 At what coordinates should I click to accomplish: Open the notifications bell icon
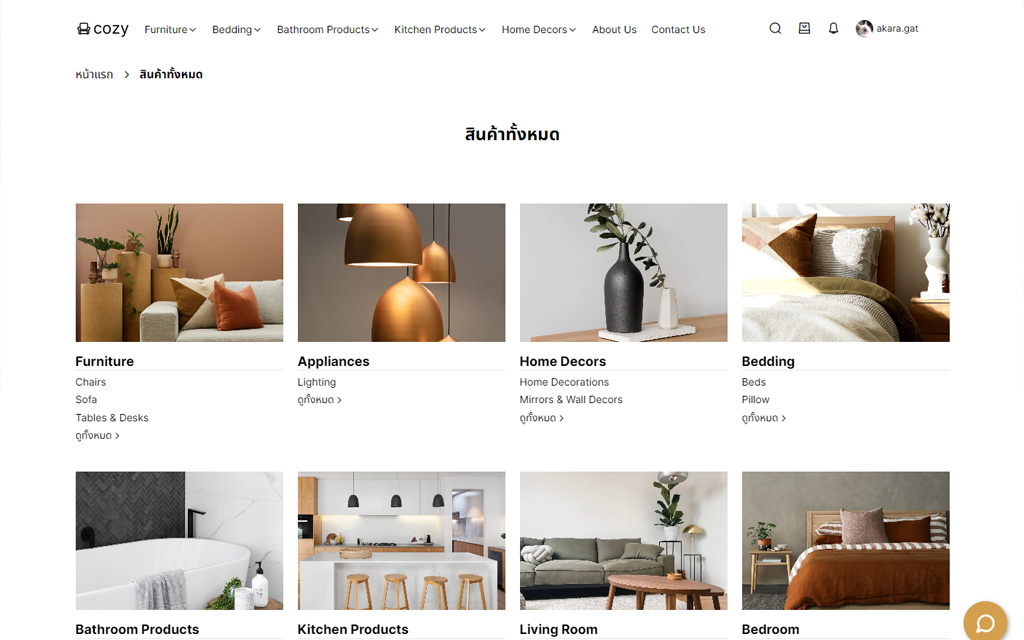point(833,29)
